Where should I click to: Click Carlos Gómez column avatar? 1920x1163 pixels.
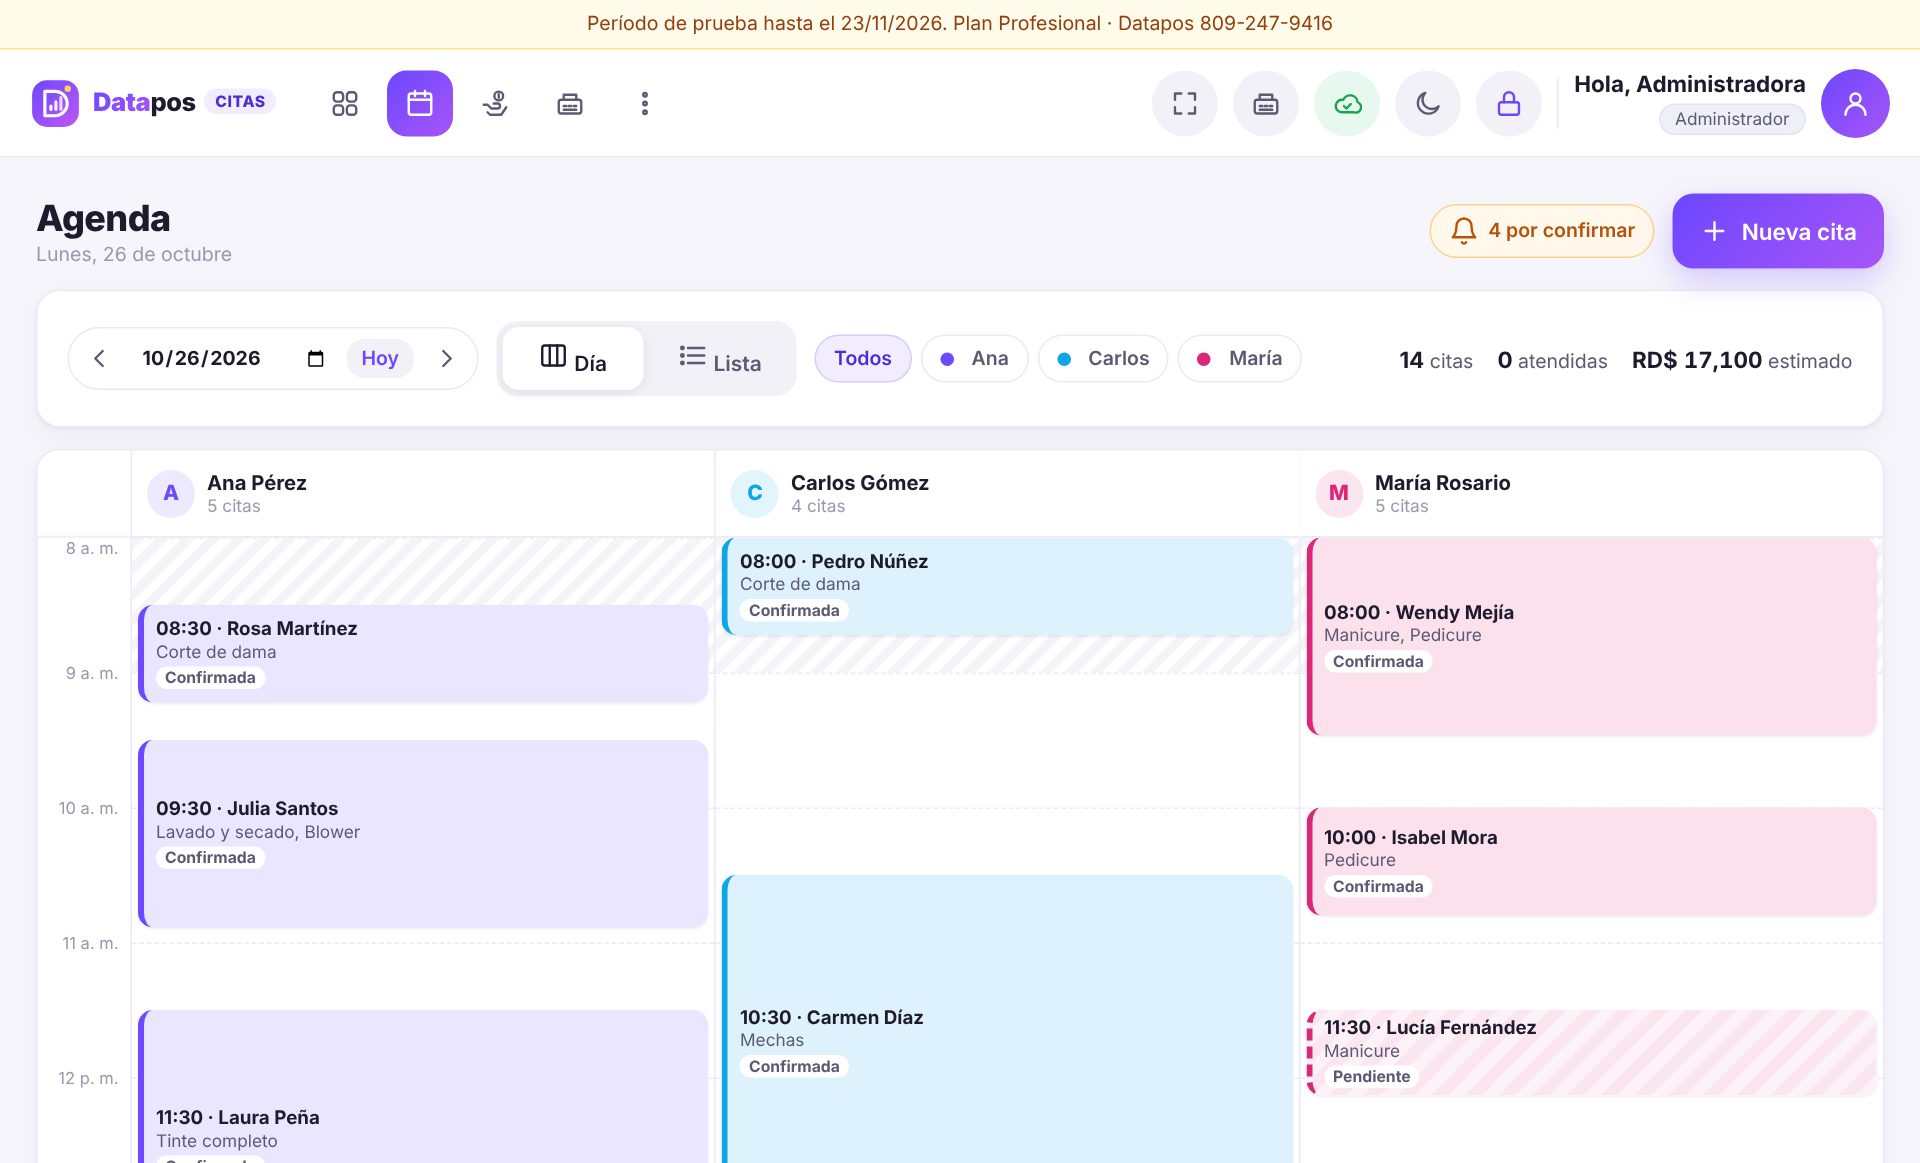pyautogui.click(x=755, y=493)
